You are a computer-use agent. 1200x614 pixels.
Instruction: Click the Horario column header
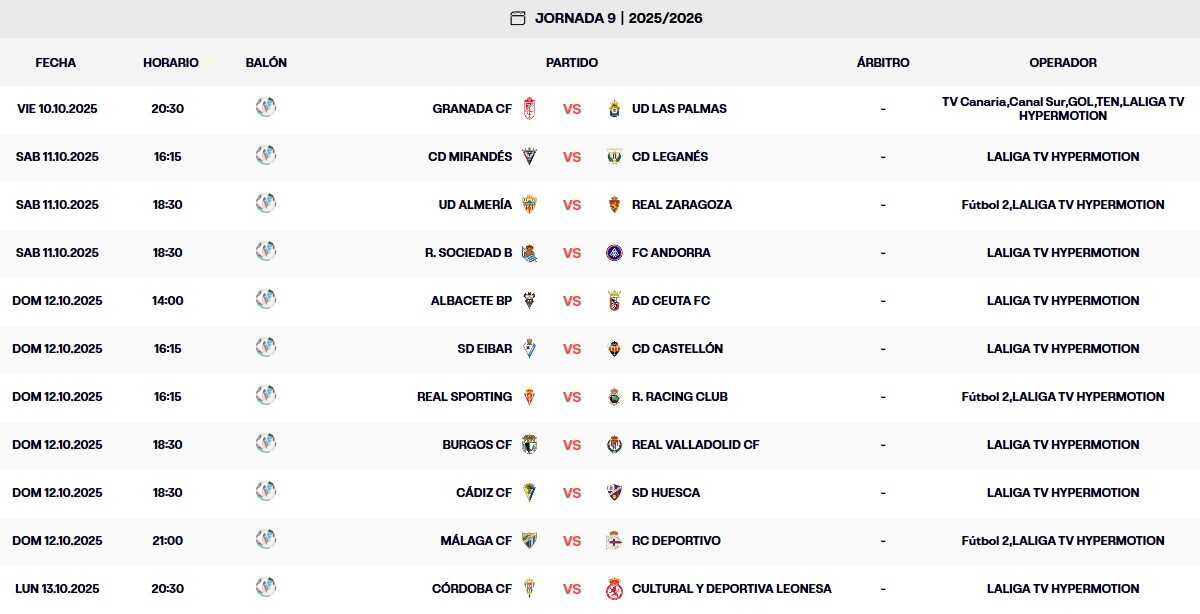pyautogui.click(x=171, y=62)
